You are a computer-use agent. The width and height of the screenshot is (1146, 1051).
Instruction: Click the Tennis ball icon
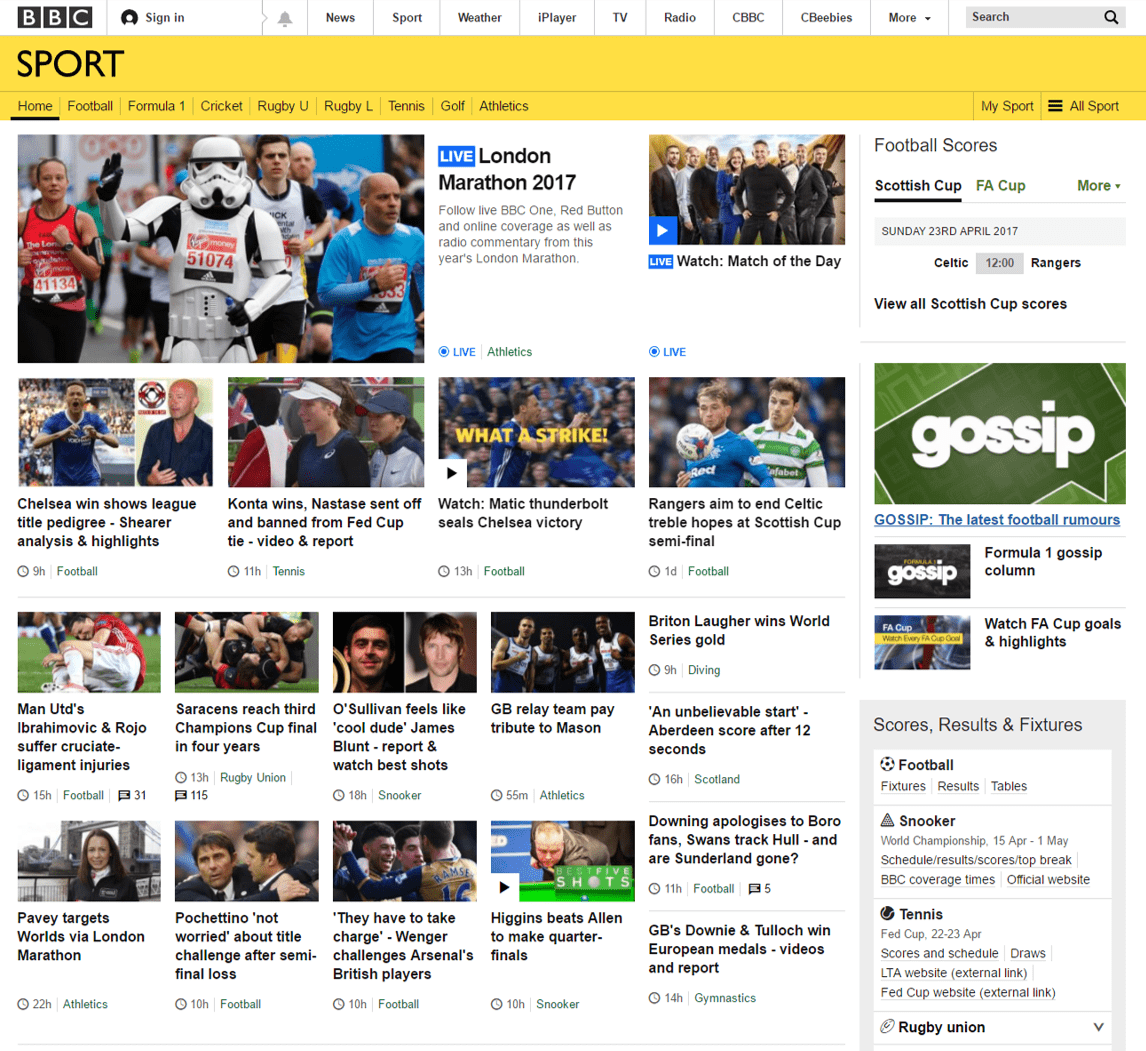pyautogui.click(x=887, y=914)
